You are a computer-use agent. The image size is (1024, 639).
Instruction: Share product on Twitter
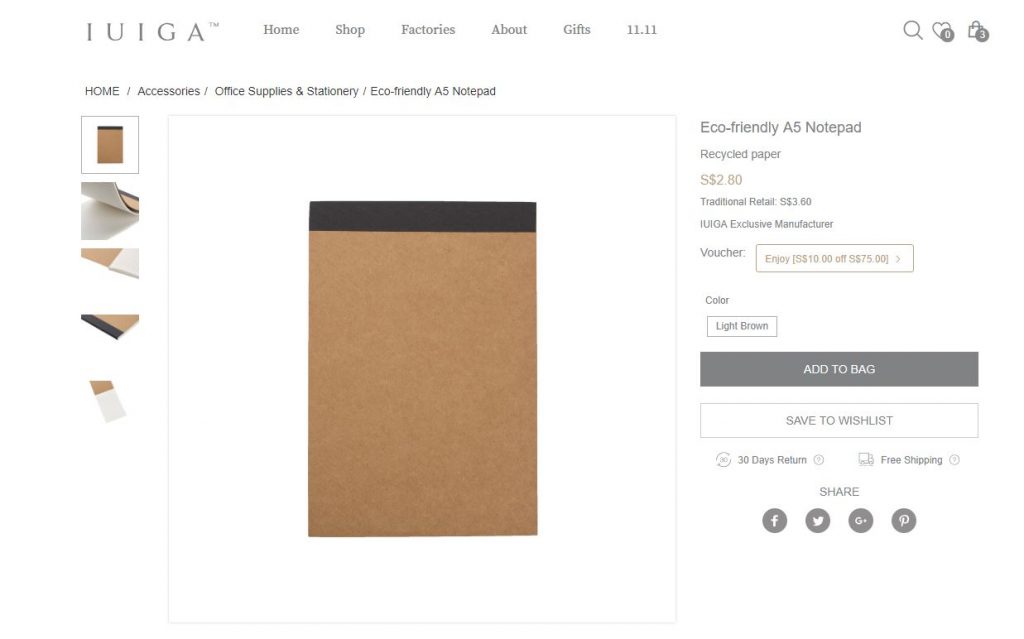pyautogui.click(x=818, y=521)
